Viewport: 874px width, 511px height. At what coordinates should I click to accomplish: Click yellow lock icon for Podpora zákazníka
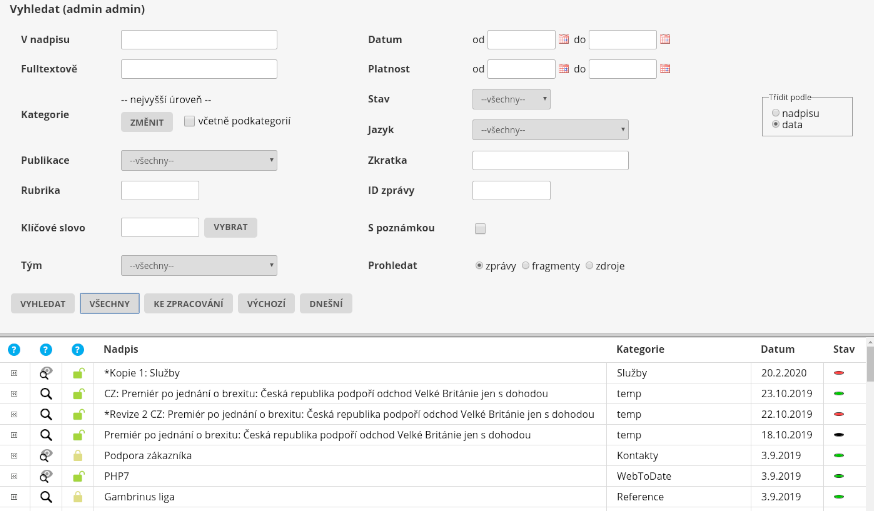tap(78, 456)
